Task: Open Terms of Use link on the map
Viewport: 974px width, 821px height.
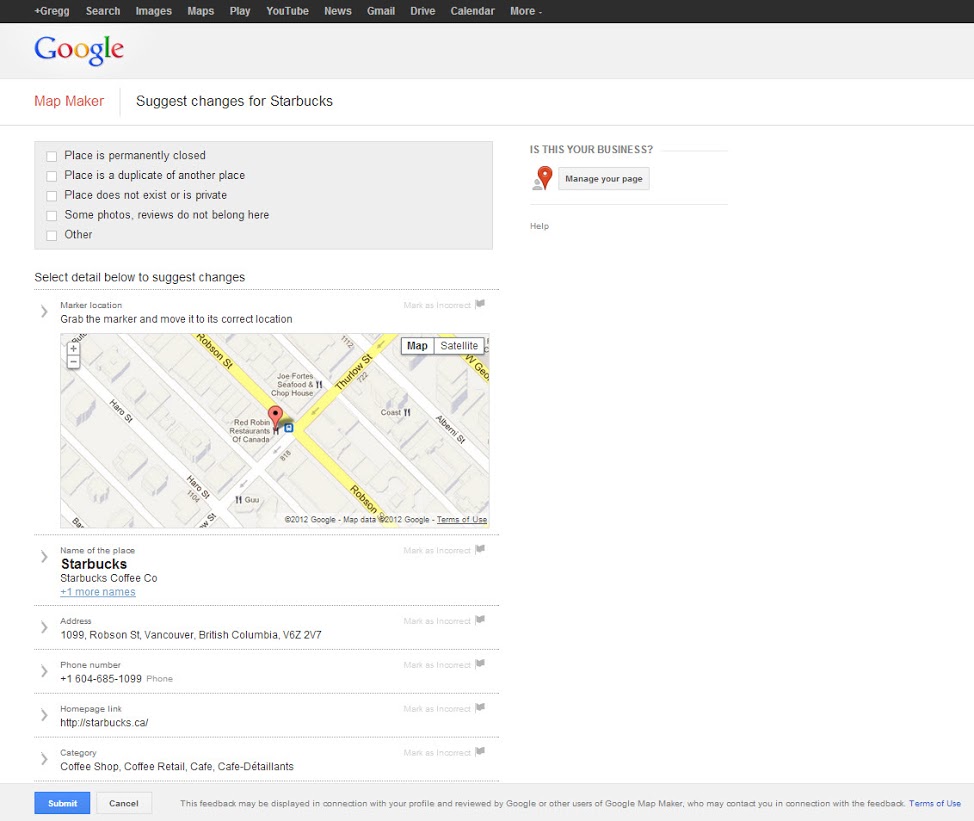Action: pos(462,519)
